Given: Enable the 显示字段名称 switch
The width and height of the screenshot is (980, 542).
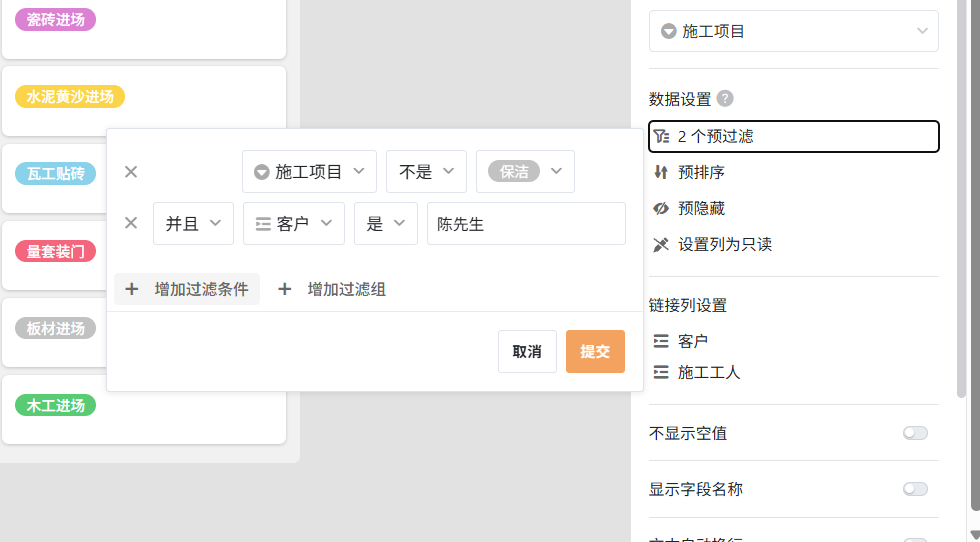Looking at the screenshot, I should pos(914,489).
